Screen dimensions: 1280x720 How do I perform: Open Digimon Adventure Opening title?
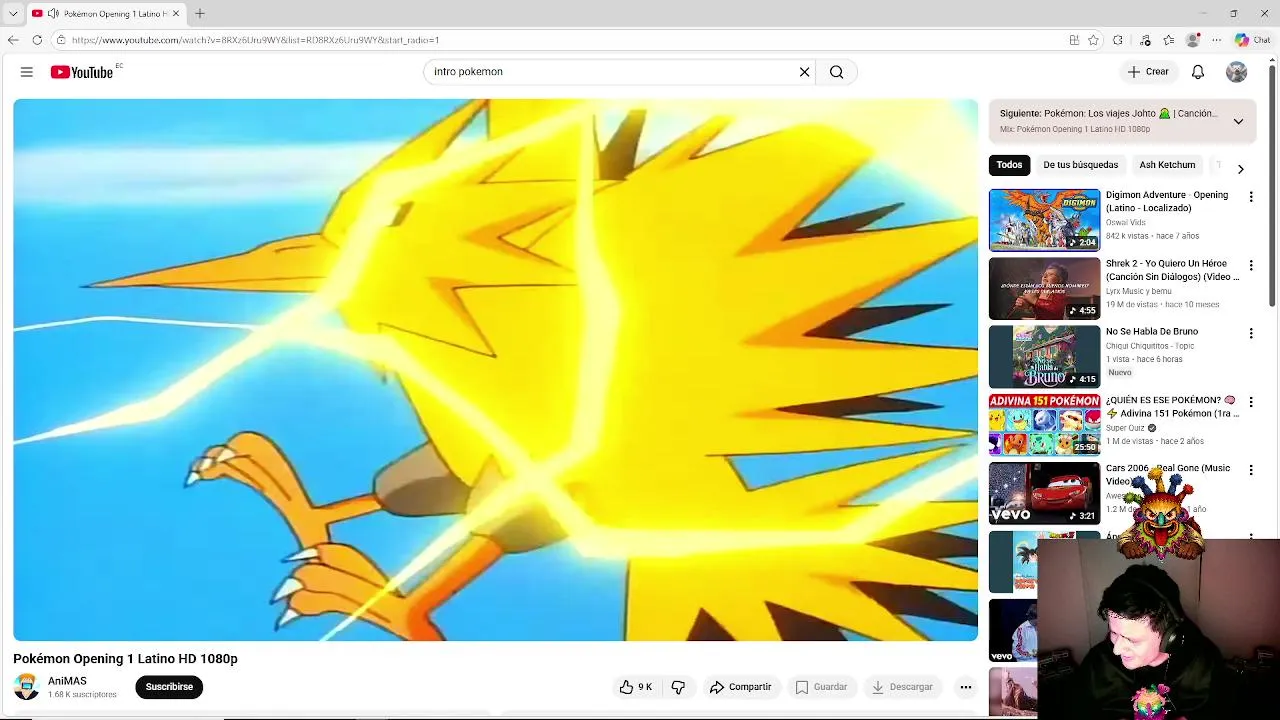[x=1167, y=201]
